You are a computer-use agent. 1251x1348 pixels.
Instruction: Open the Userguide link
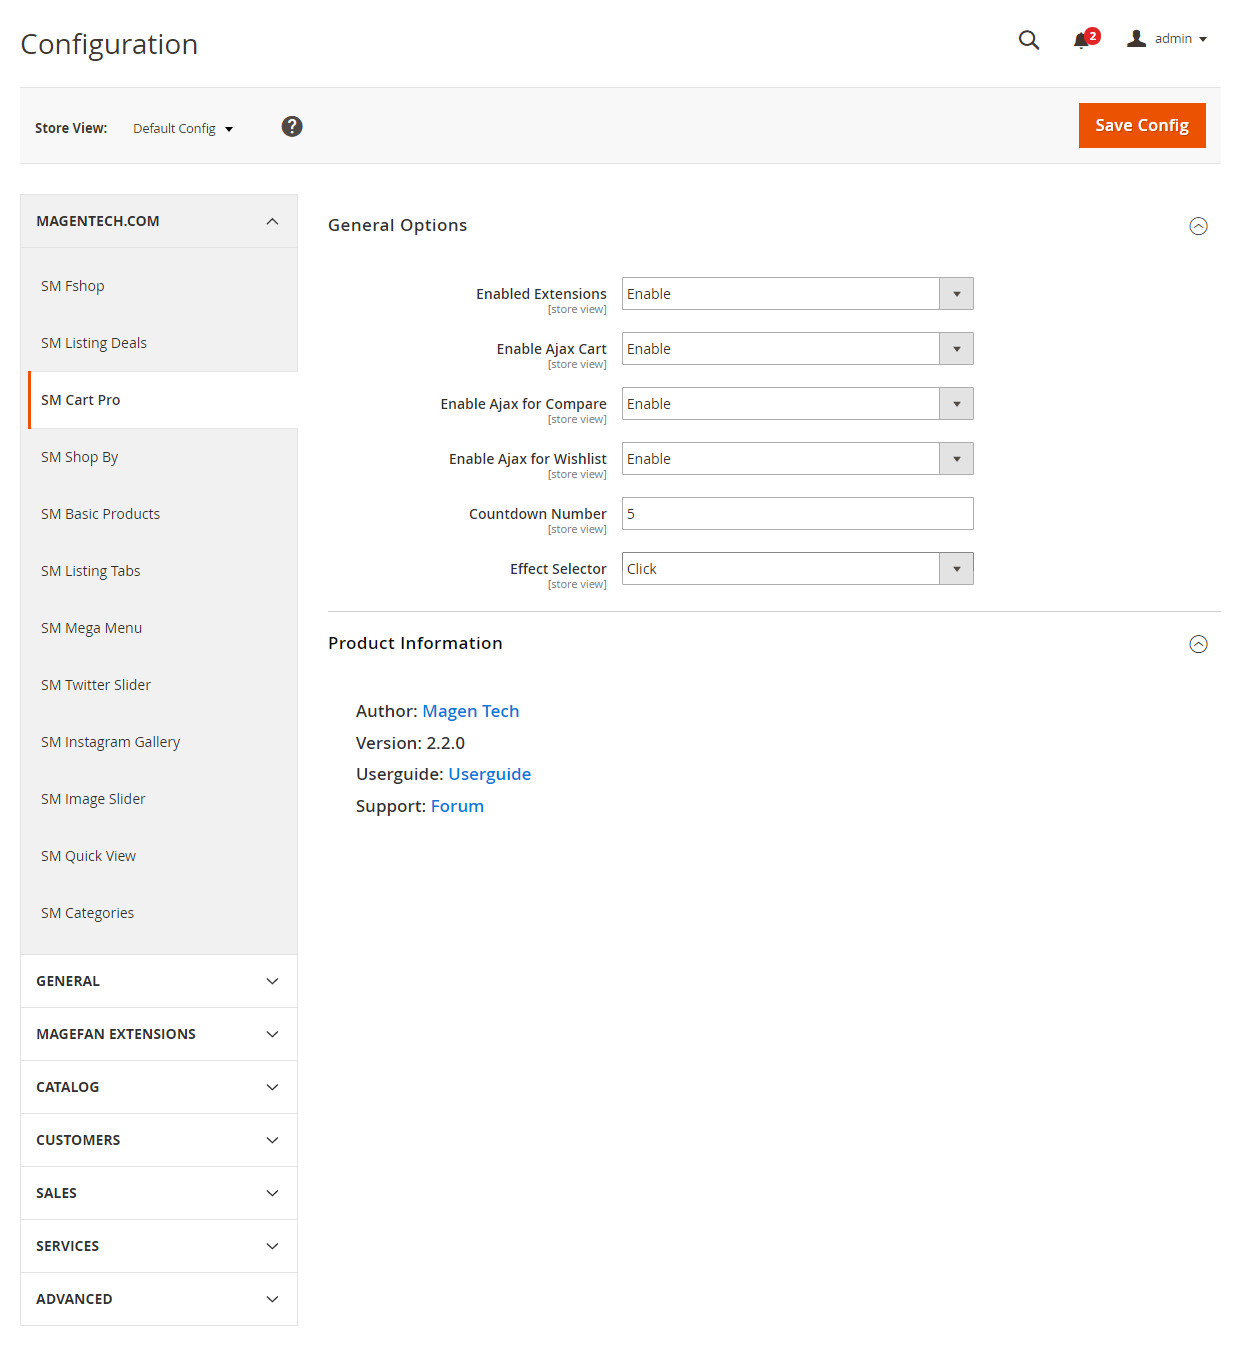point(490,774)
